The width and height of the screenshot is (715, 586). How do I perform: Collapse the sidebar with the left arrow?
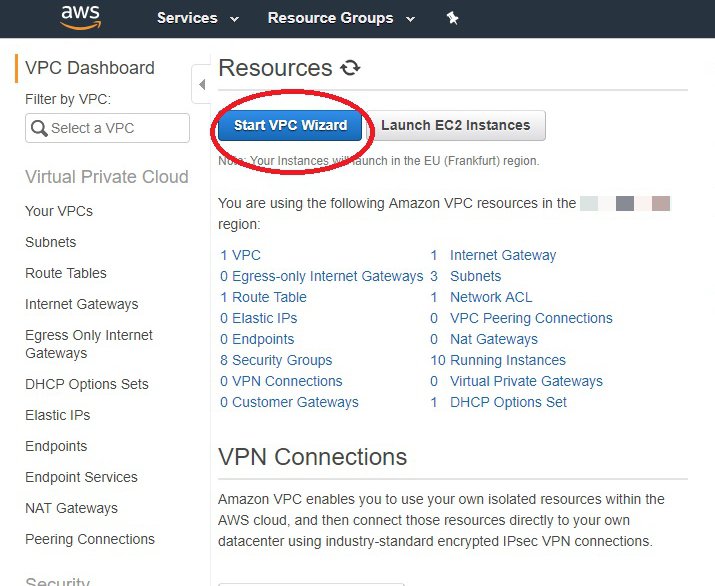coord(202,84)
